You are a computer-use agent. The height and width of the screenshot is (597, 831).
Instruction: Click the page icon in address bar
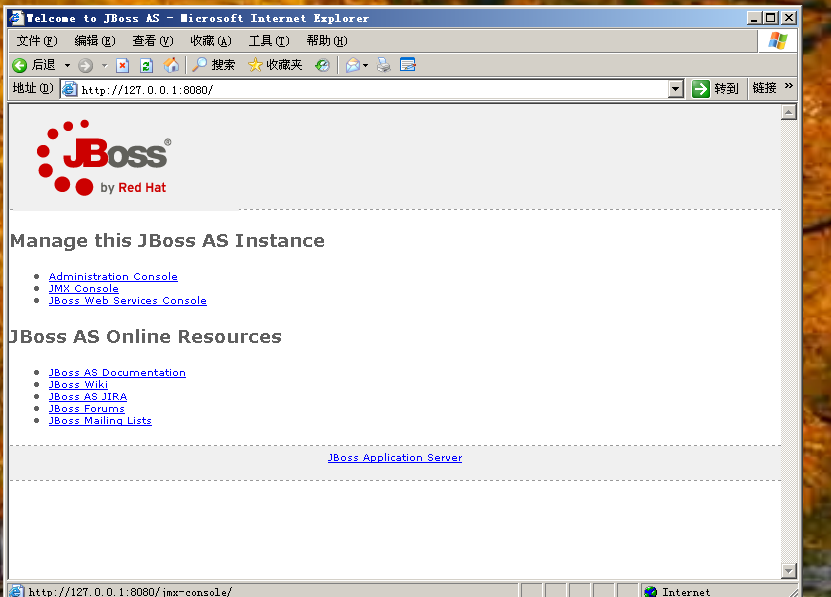(69, 89)
